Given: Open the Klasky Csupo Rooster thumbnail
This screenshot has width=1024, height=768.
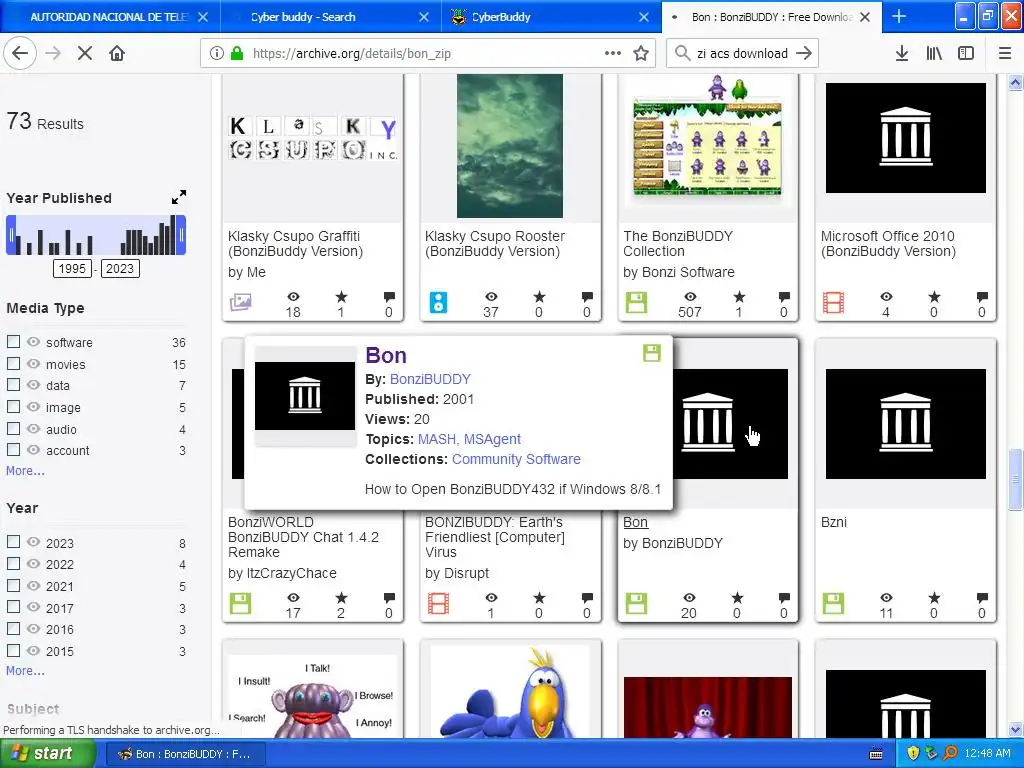Looking at the screenshot, I should pyautogui.click(x=509, y=146).
